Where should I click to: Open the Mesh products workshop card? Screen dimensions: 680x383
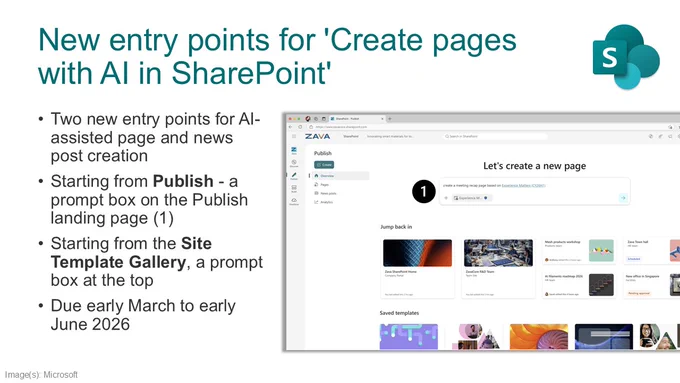click(x=579, y=251)
